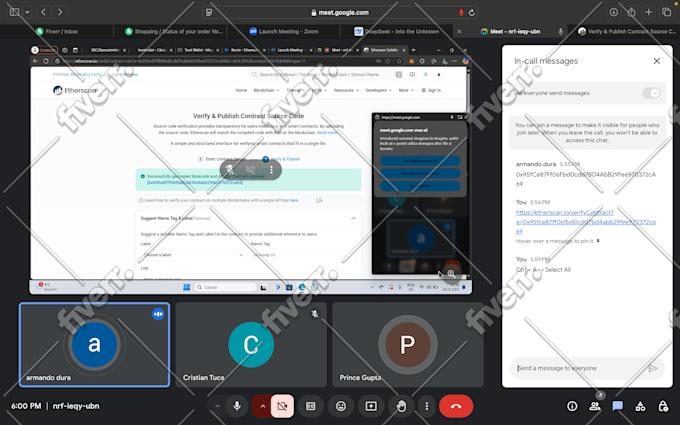Viewport: 680px width, 425px height.
Task: Switch to DeepSeek - Into the Unknown tab
Action: pyautogui.click(x=397, y=31)
